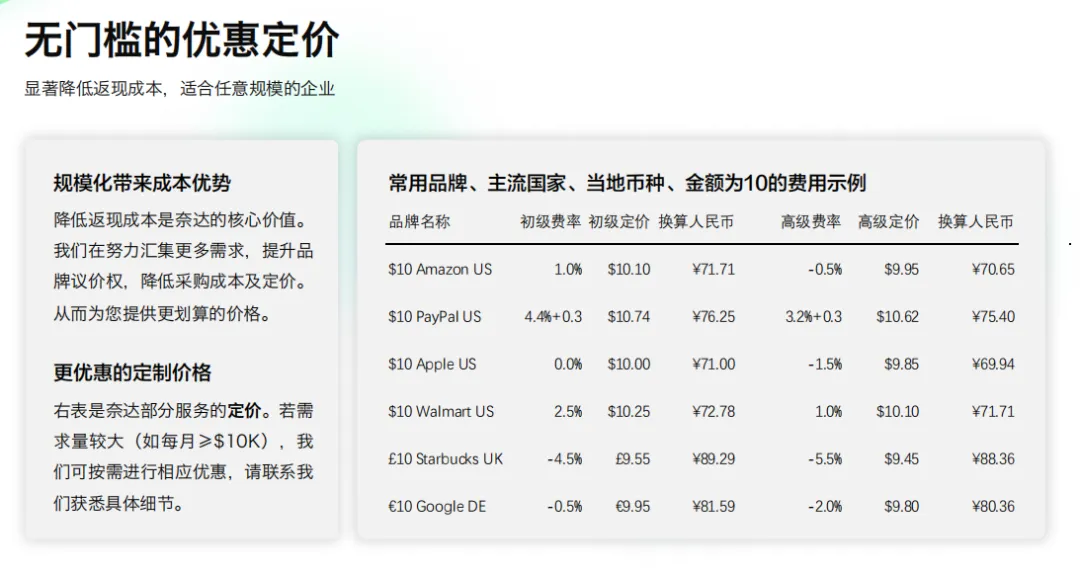Click the line "们获悉具体细节。"

tap(119, 504)
